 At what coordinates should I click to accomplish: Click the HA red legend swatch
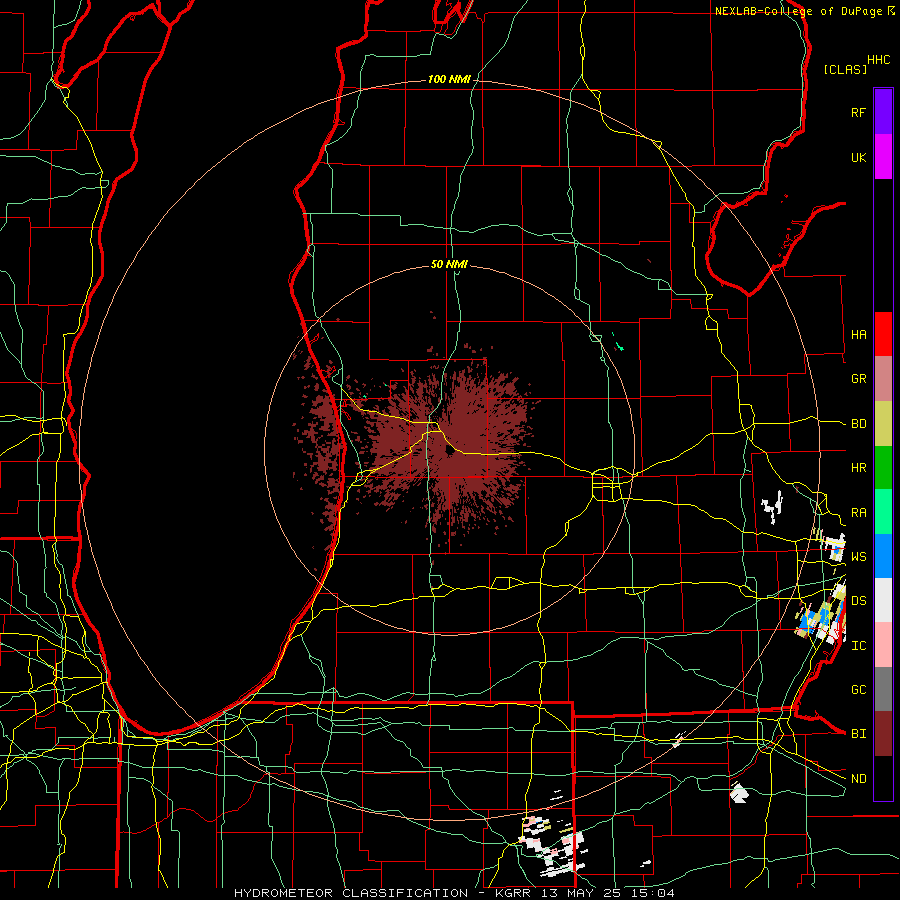[x=883, y=334]
